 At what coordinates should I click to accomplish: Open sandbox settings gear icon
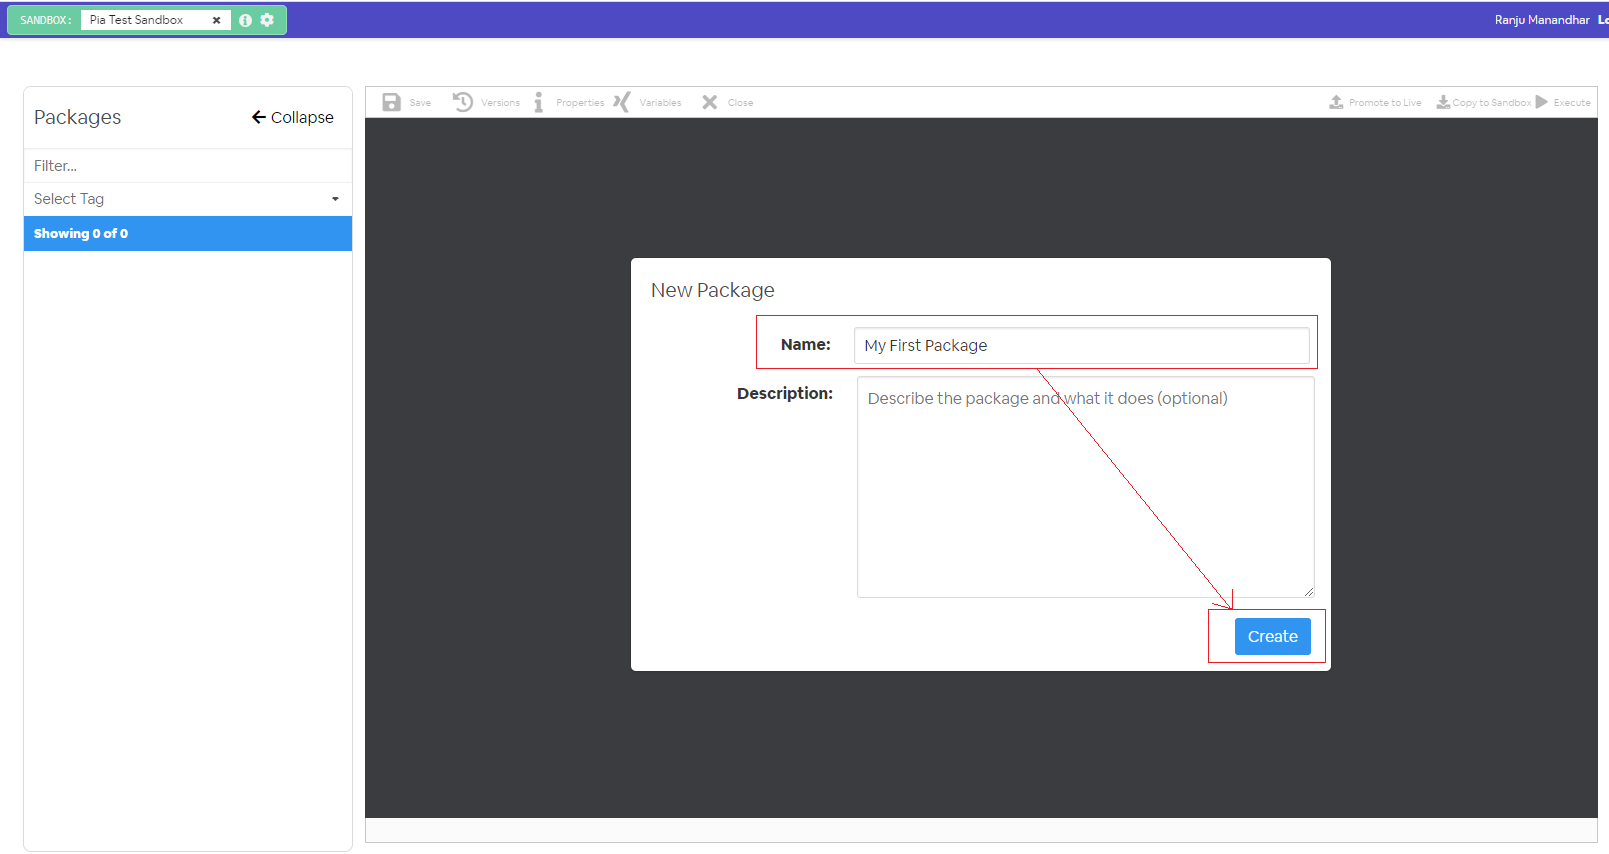(x=267, y=20)
